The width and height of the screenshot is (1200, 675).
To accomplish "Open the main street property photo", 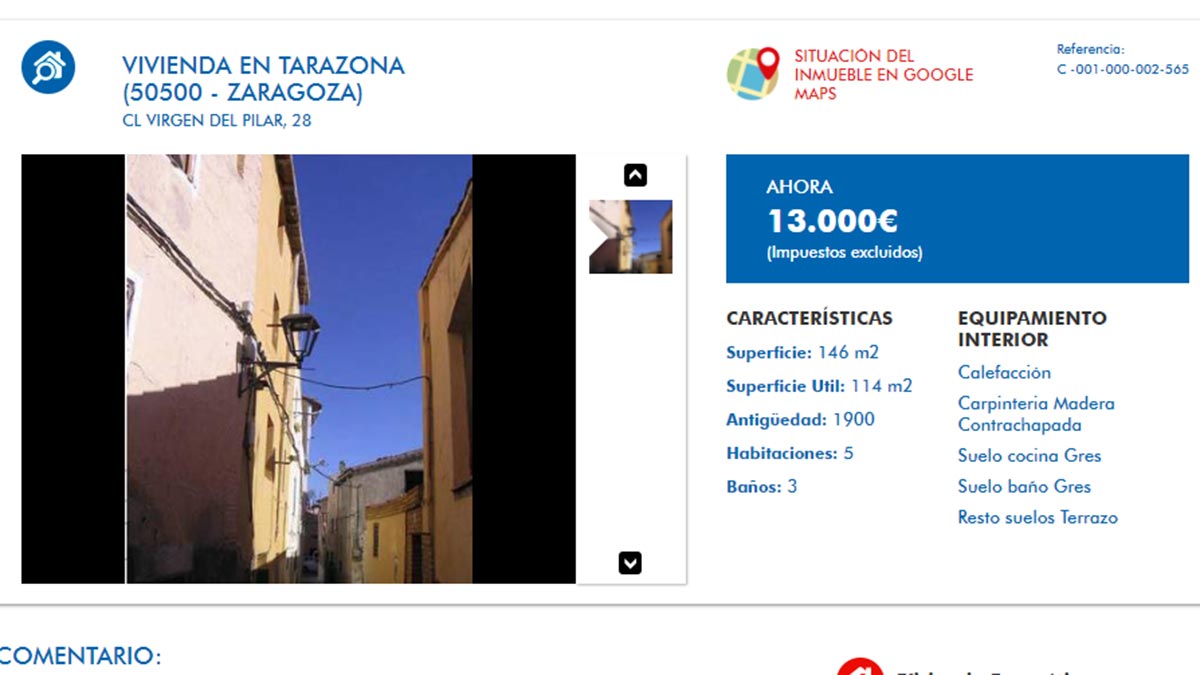I will 299,369.
